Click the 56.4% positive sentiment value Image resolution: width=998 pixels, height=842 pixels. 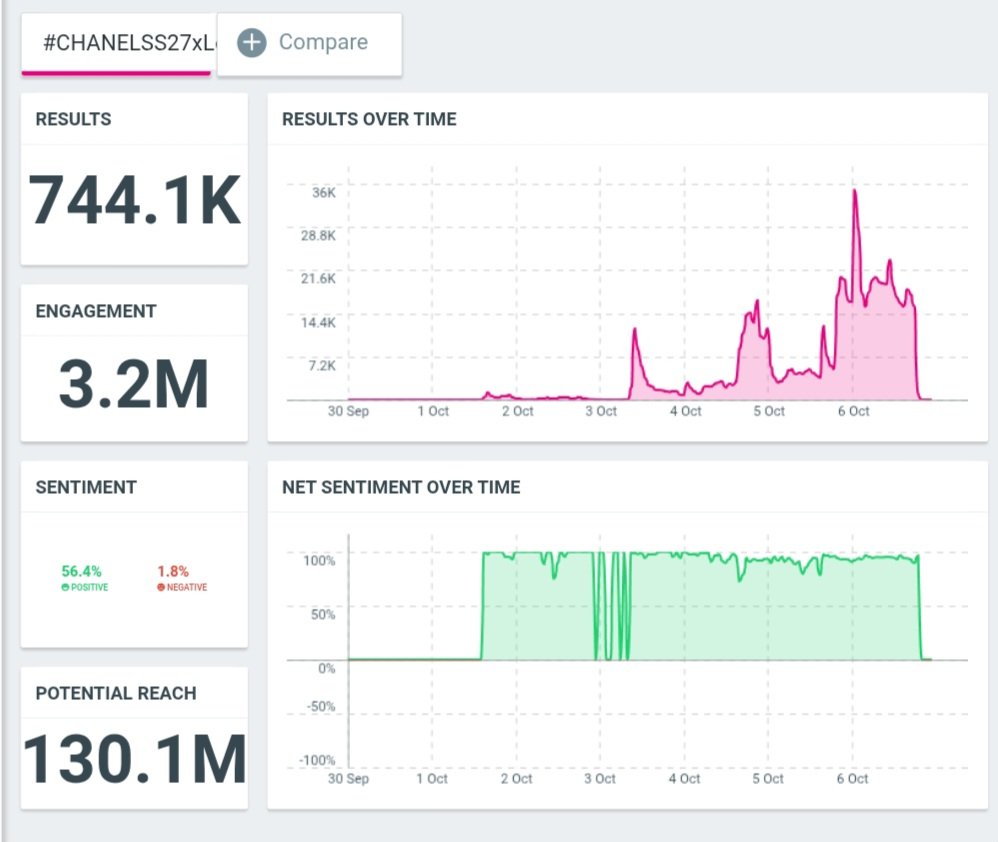click(x=81, y=571)
